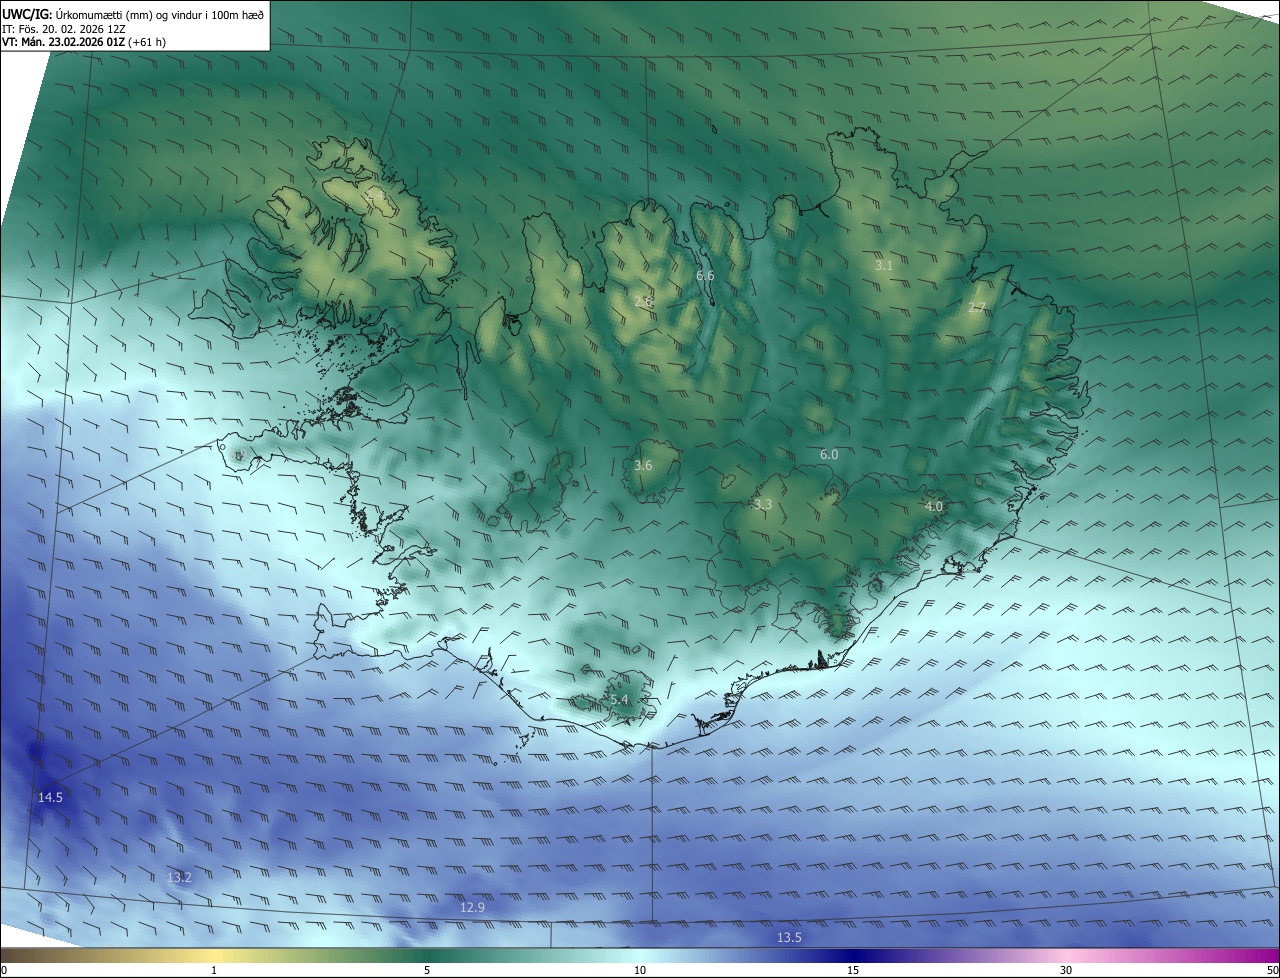Viewport: 1280px width, 978px height.
Task: Click the colorbar tick label 1
Action: coord(214,970)
